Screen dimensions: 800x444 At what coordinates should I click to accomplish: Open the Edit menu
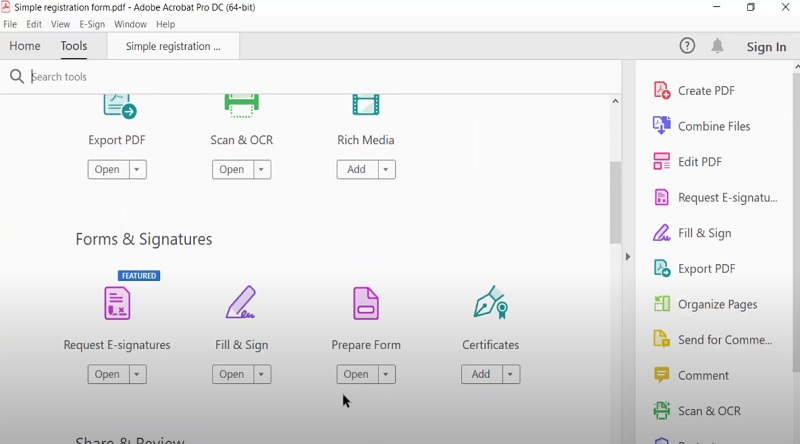(34, 24)
